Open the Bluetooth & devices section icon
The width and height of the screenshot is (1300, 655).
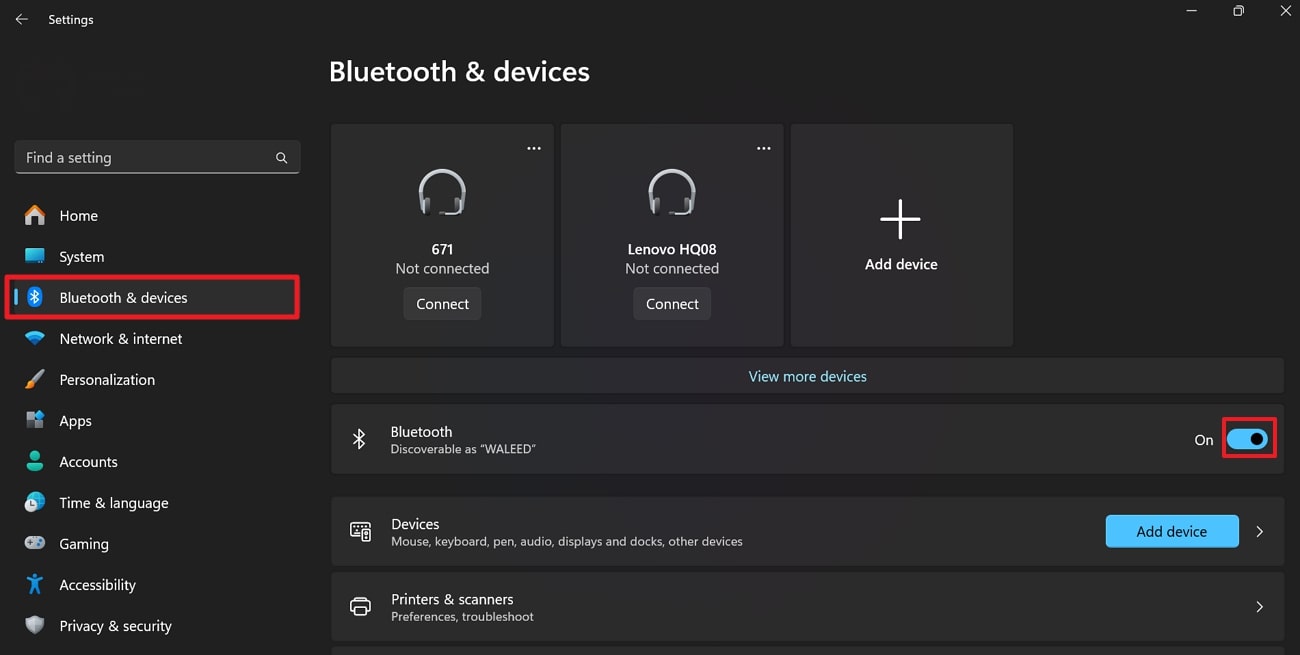34,297
